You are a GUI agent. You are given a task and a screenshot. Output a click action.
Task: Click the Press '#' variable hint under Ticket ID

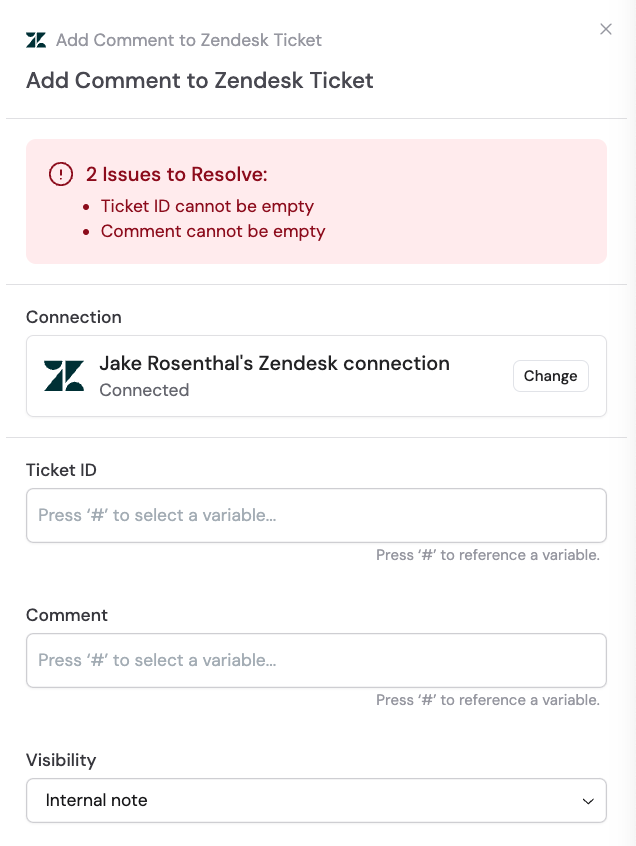(x=488, y=555)
